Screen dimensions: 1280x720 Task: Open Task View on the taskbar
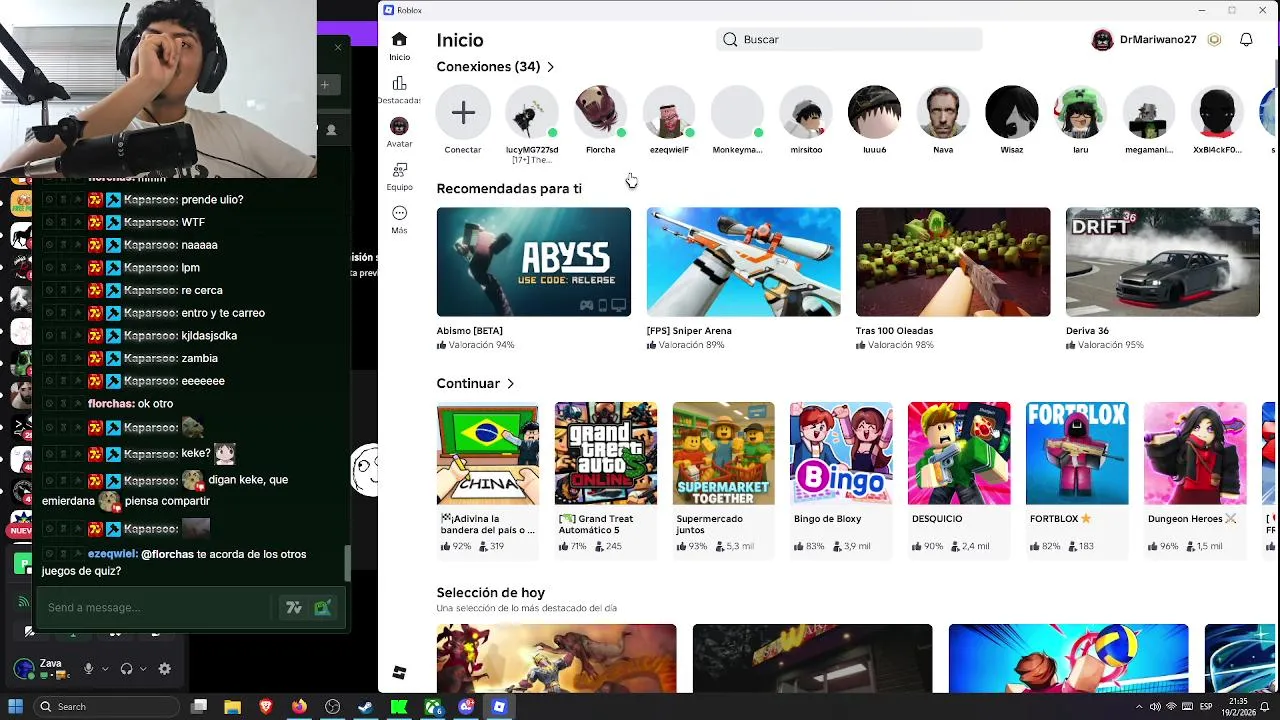199,707
